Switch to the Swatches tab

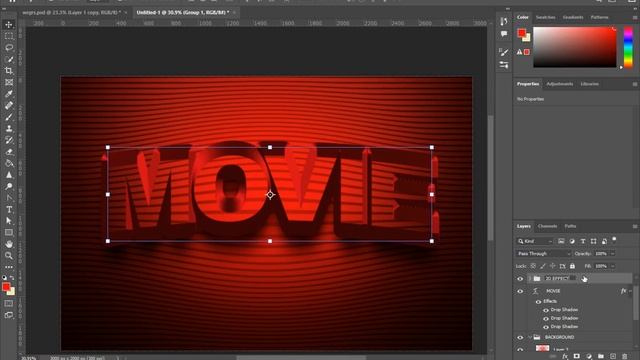[x=545, y=17]
